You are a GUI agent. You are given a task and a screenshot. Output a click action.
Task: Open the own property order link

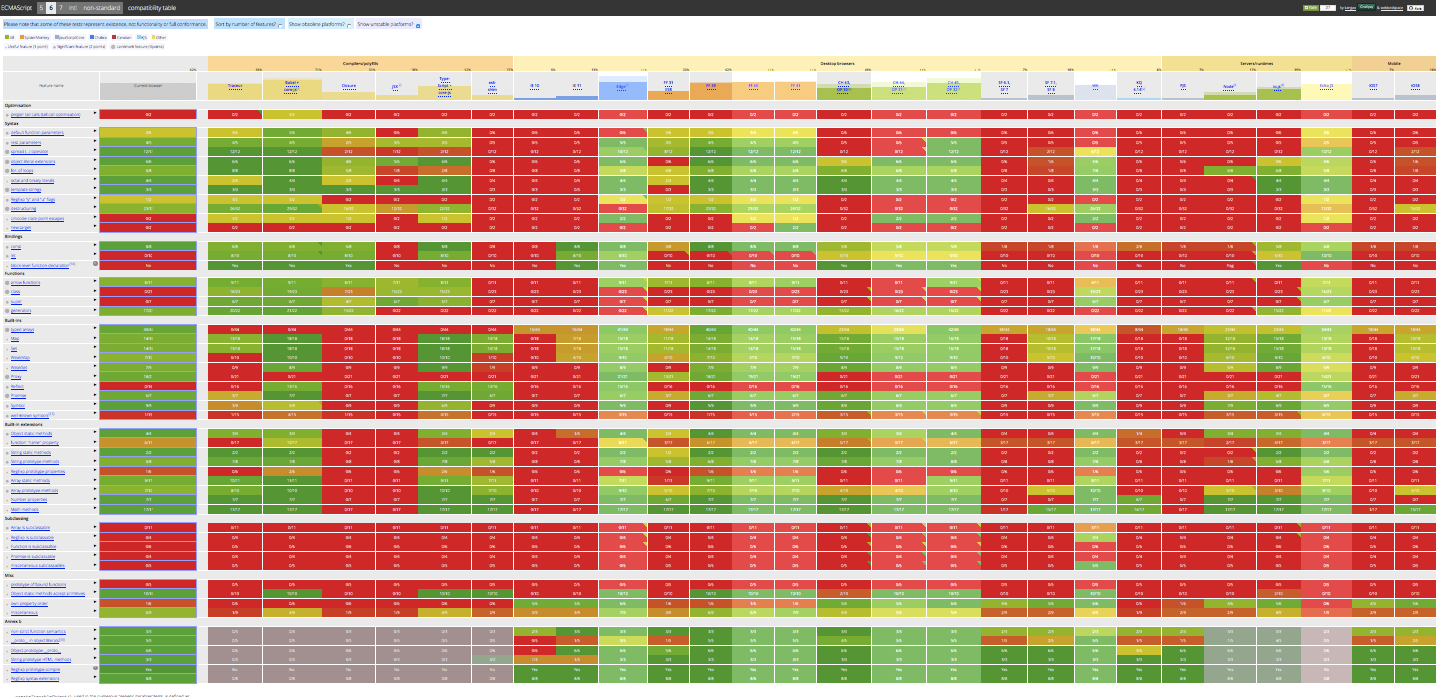pyautogui.click(x=29, y=603)
